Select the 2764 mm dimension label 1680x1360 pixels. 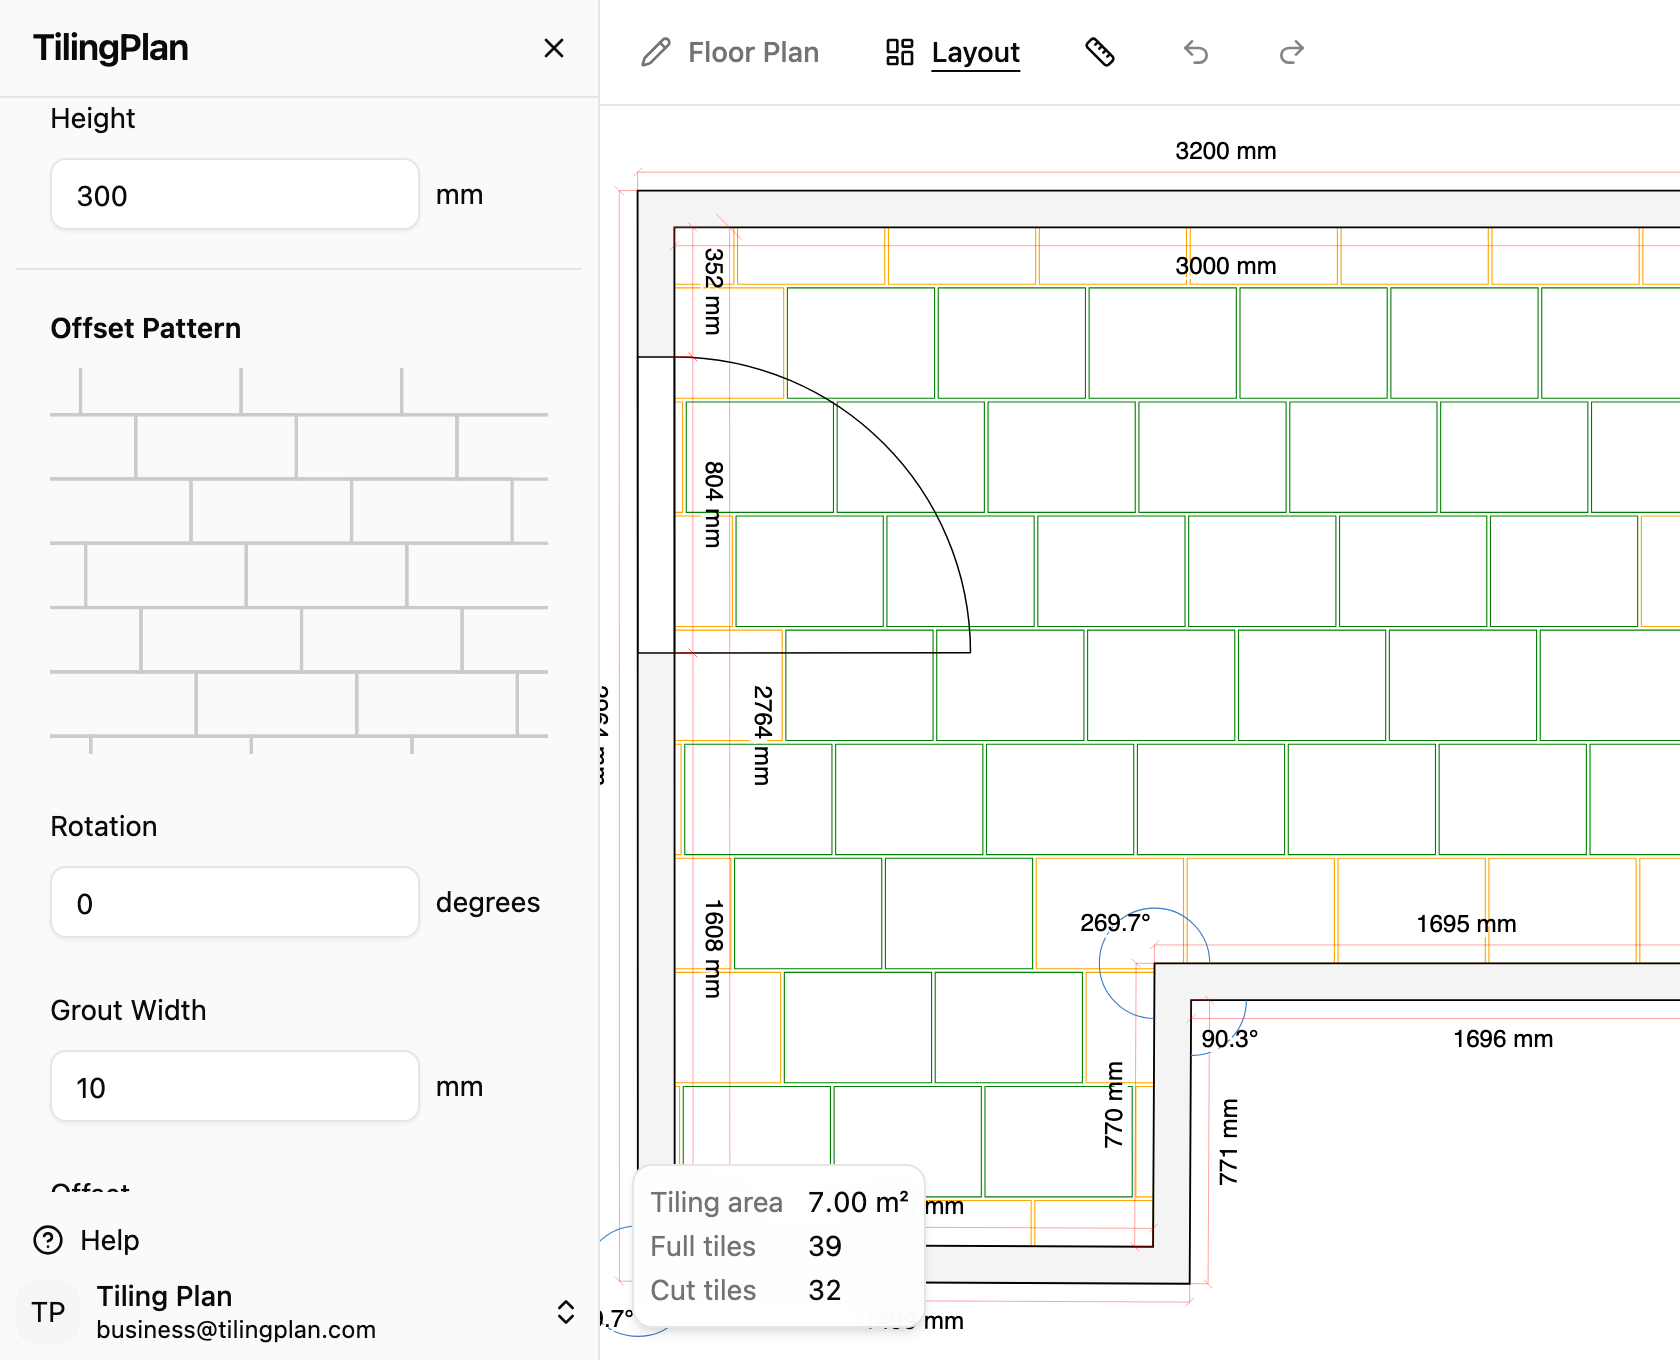[x=762, y=735]
